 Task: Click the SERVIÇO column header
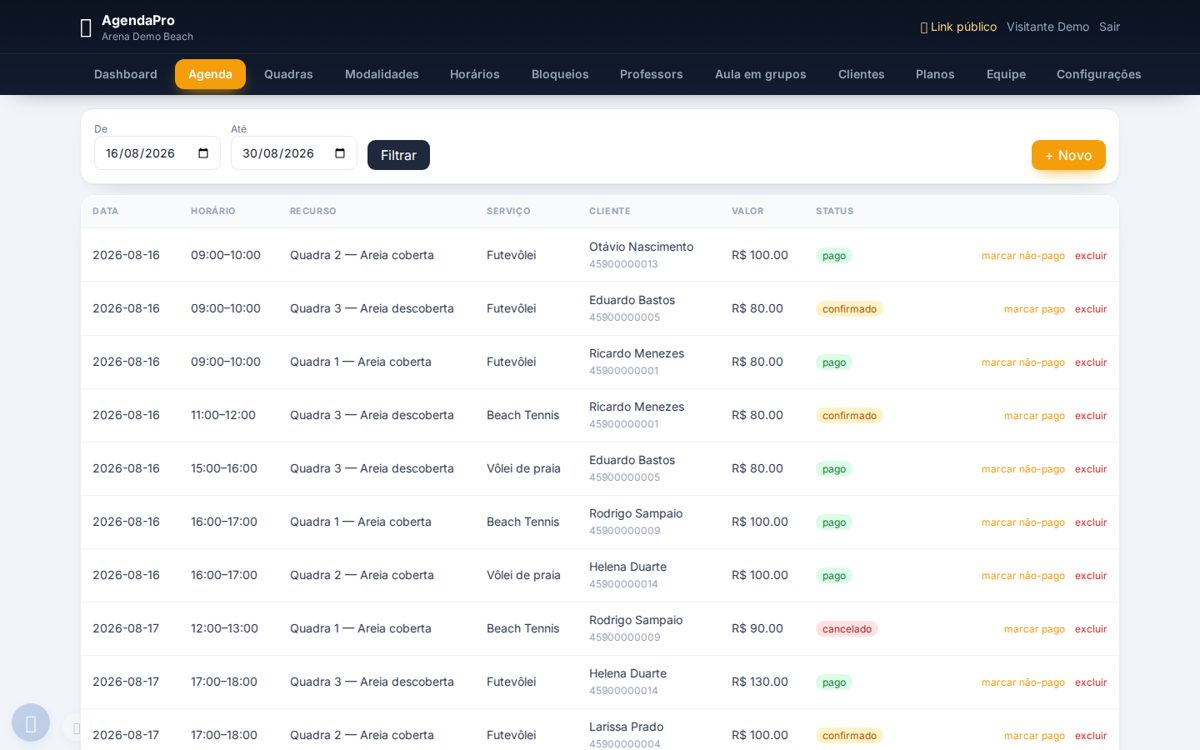tap(509, 211)
